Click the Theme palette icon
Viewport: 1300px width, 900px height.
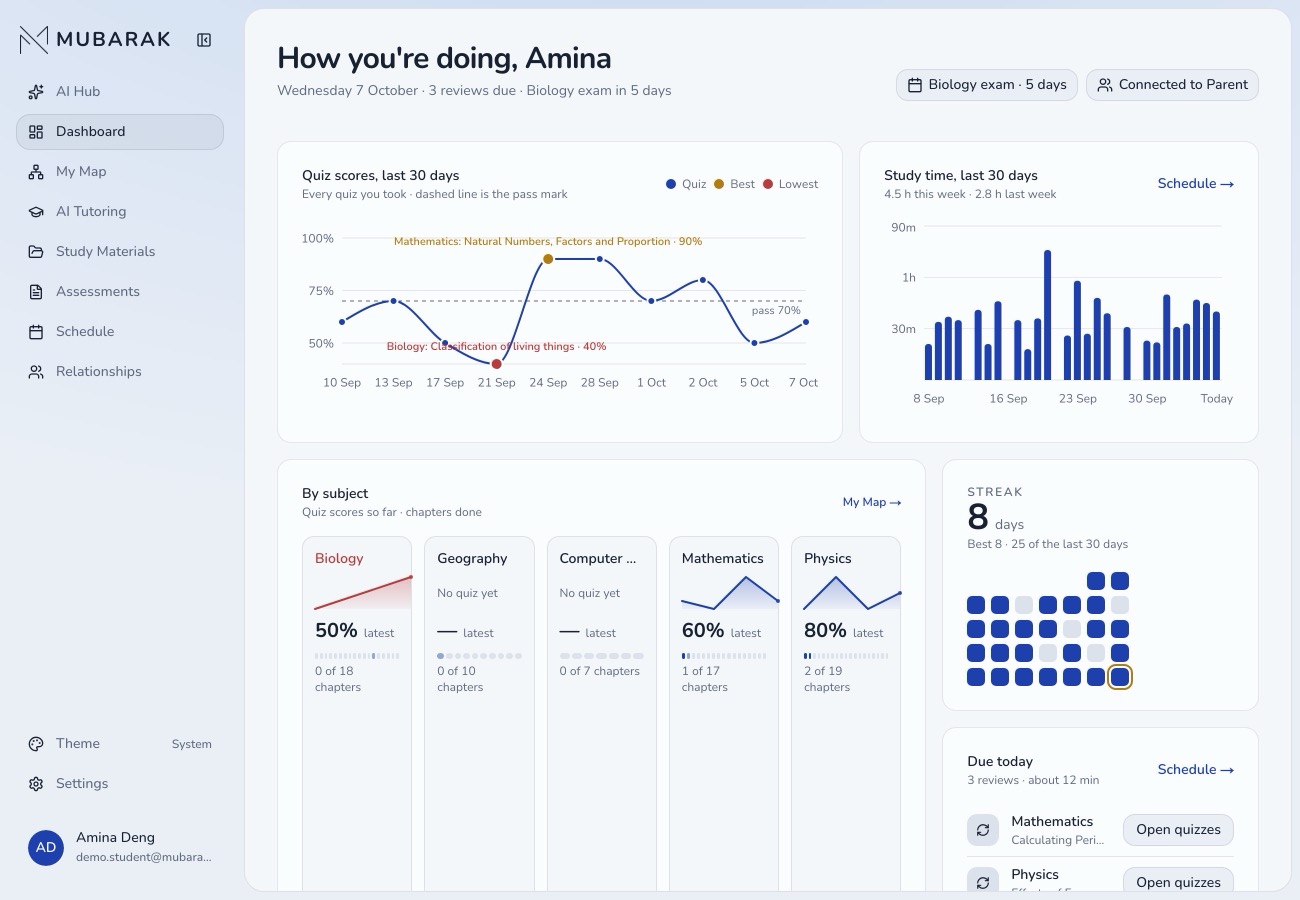[36, 743]
